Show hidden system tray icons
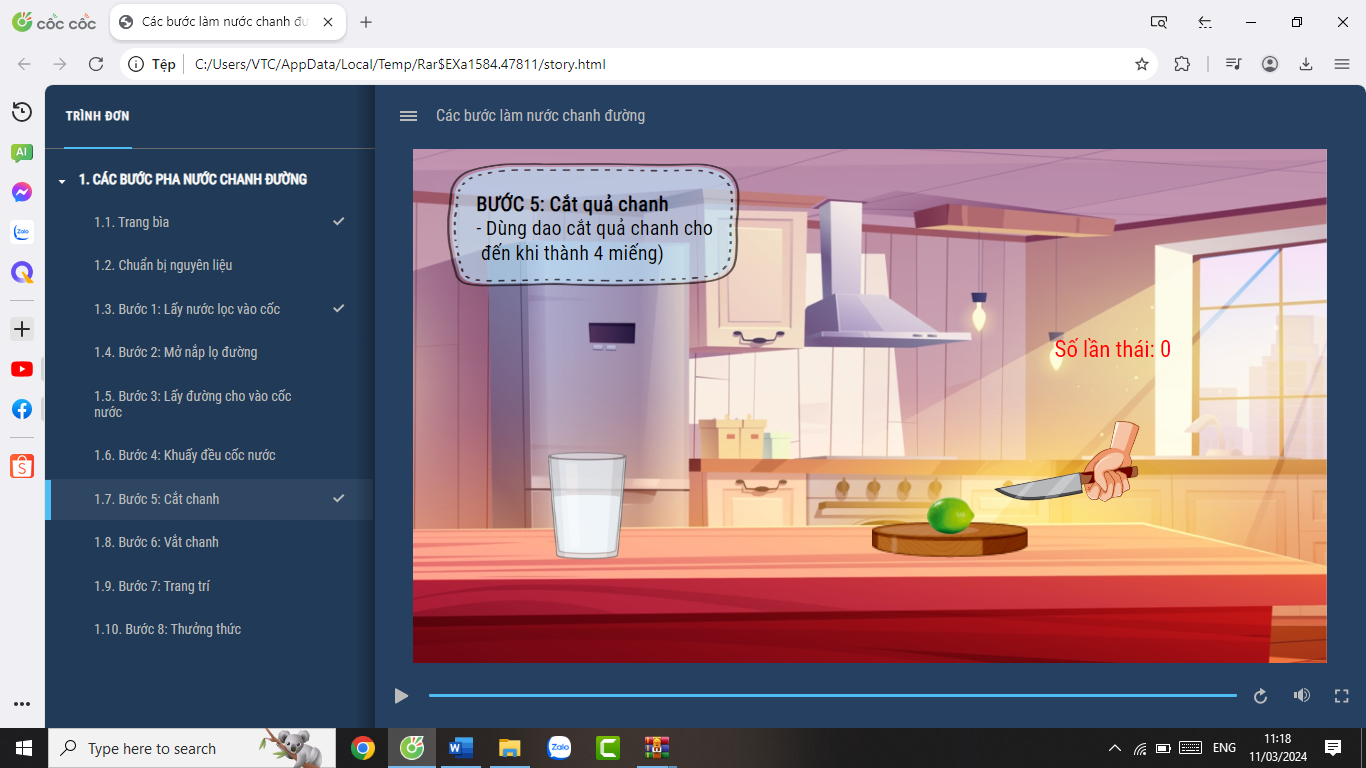 1115,748
